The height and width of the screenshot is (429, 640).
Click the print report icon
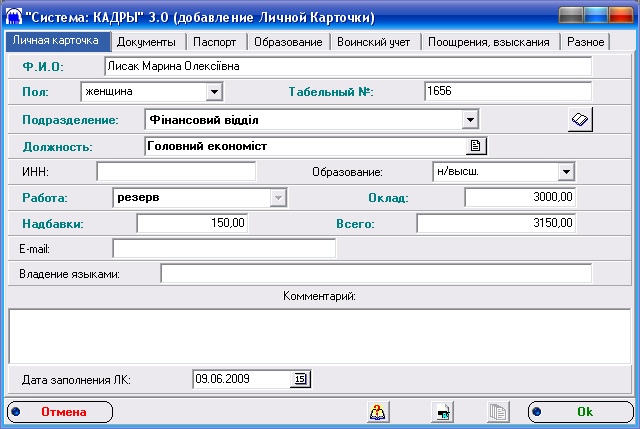pos(442,411)
